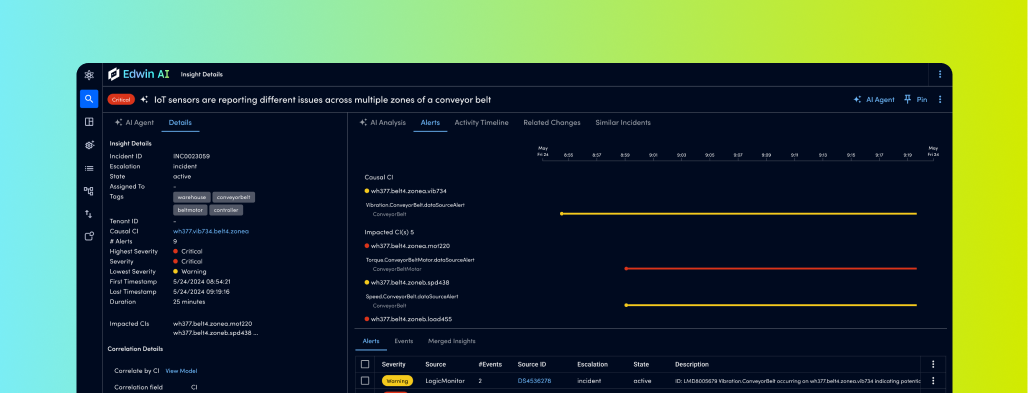Open the up-down arrows icon in sidebar
The image size is (1028, 393).
pyautogui.click(x=89, y=214)
